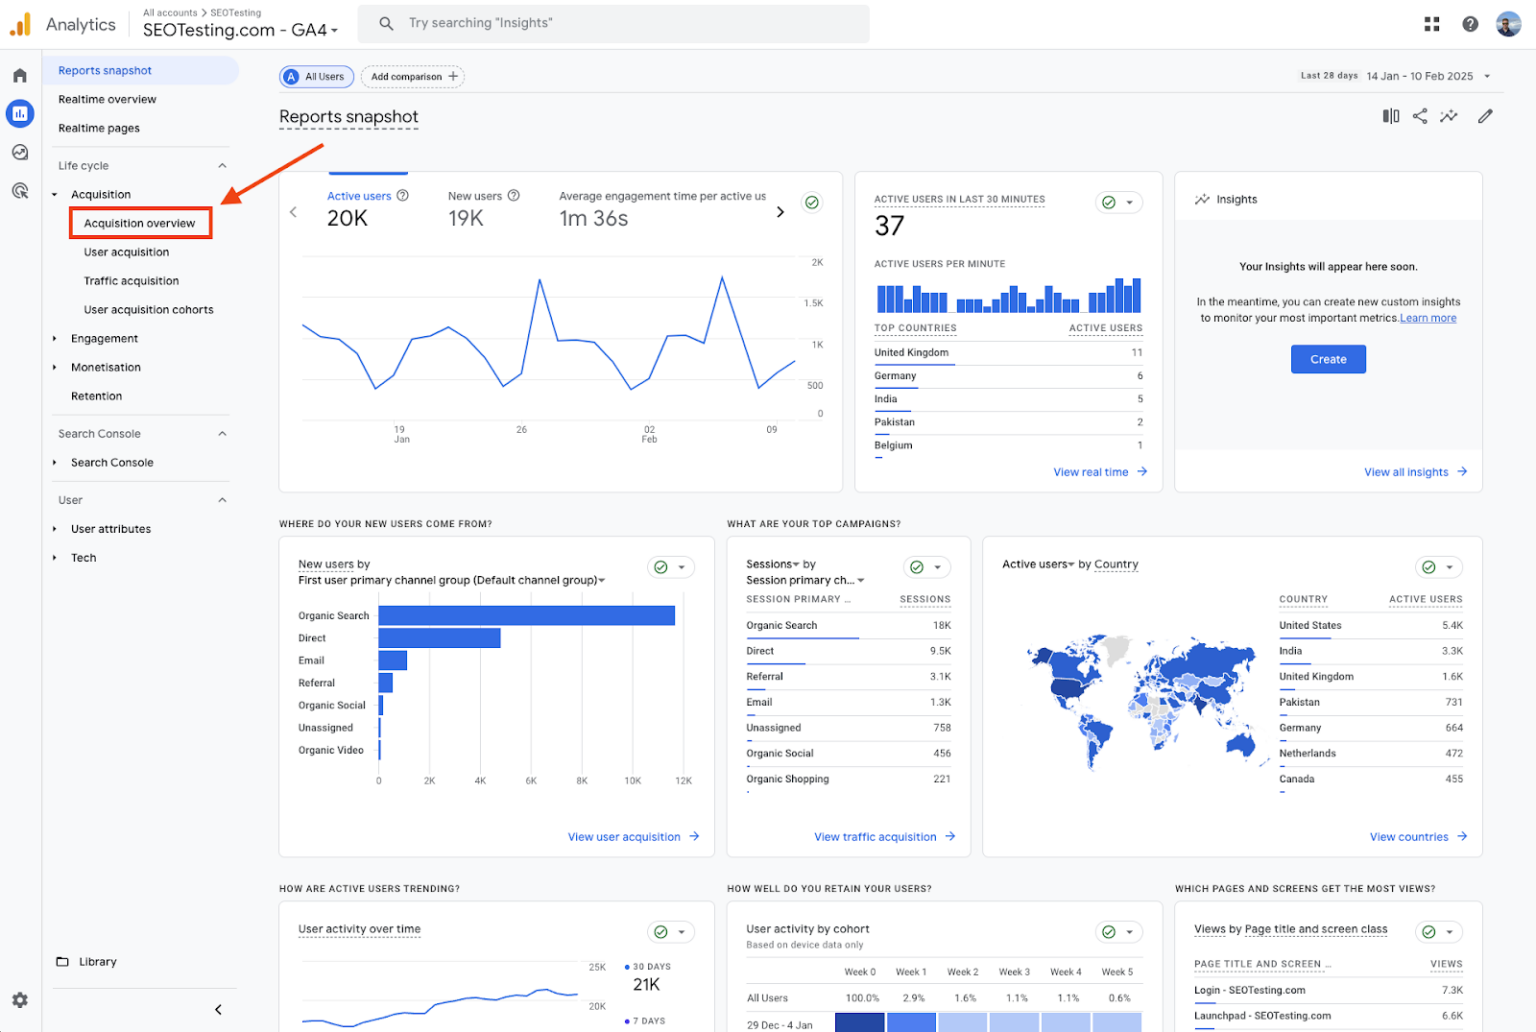Open the Home icon in left sidebar
The image size is (1536, 1032).
click(x=19, y=74)
